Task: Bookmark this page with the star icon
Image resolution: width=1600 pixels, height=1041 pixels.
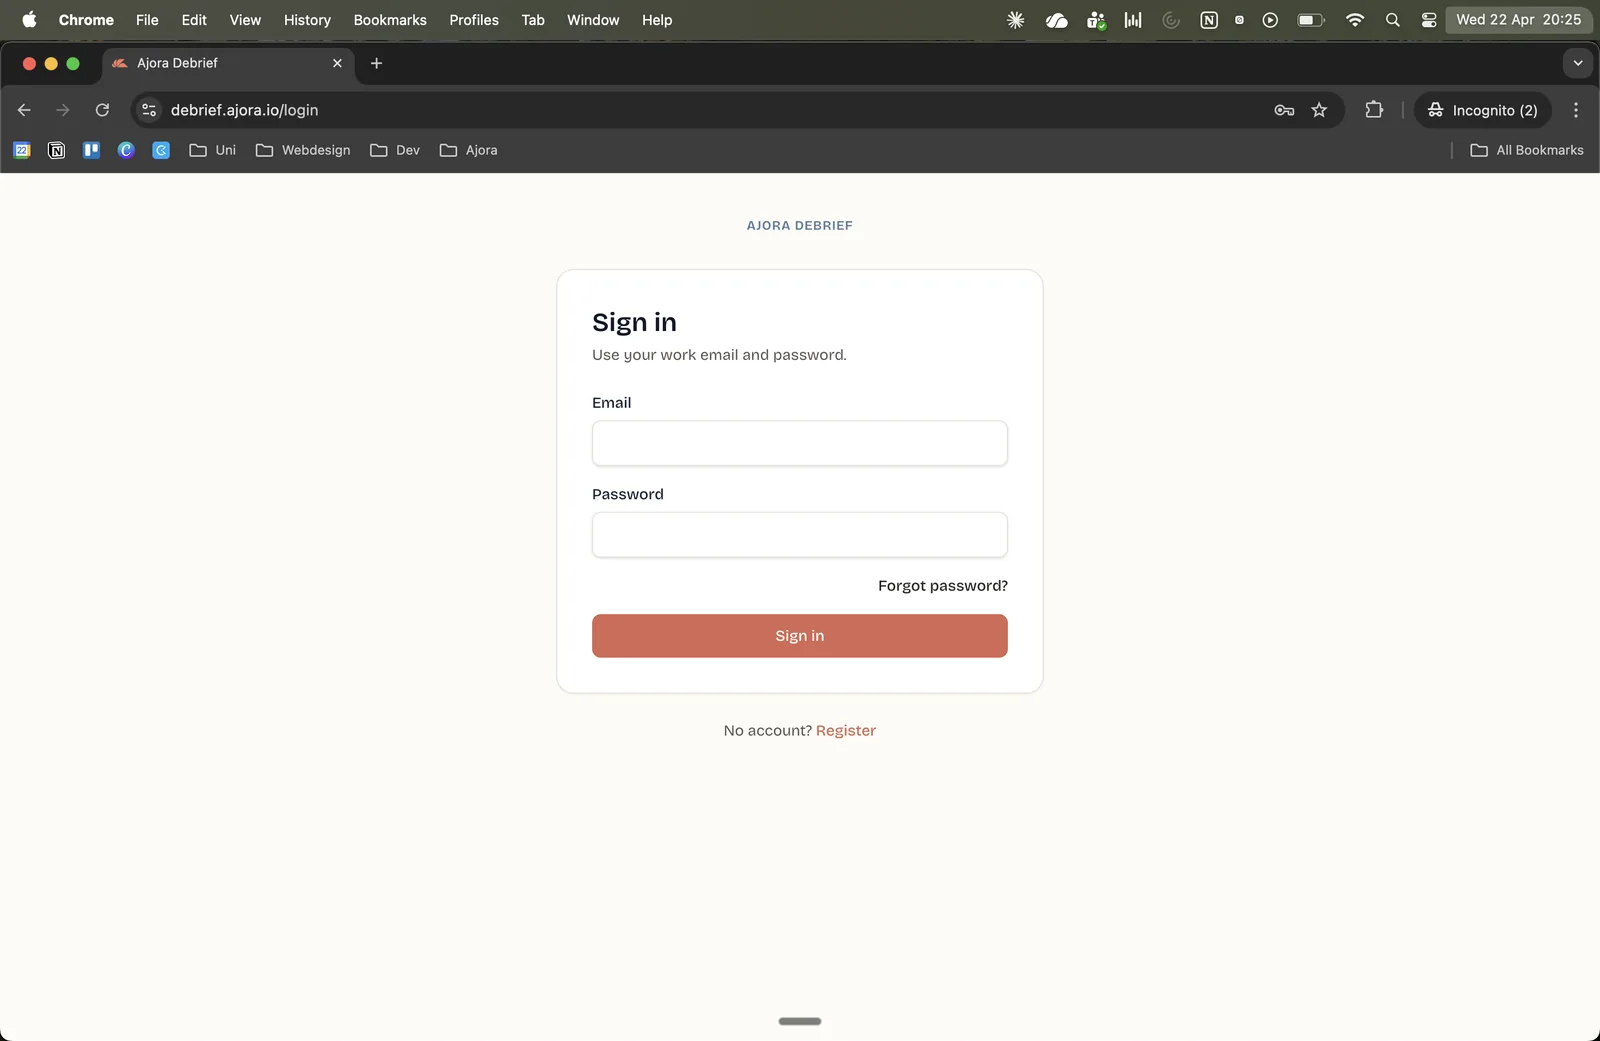Action: click(x=1319, y=110)
